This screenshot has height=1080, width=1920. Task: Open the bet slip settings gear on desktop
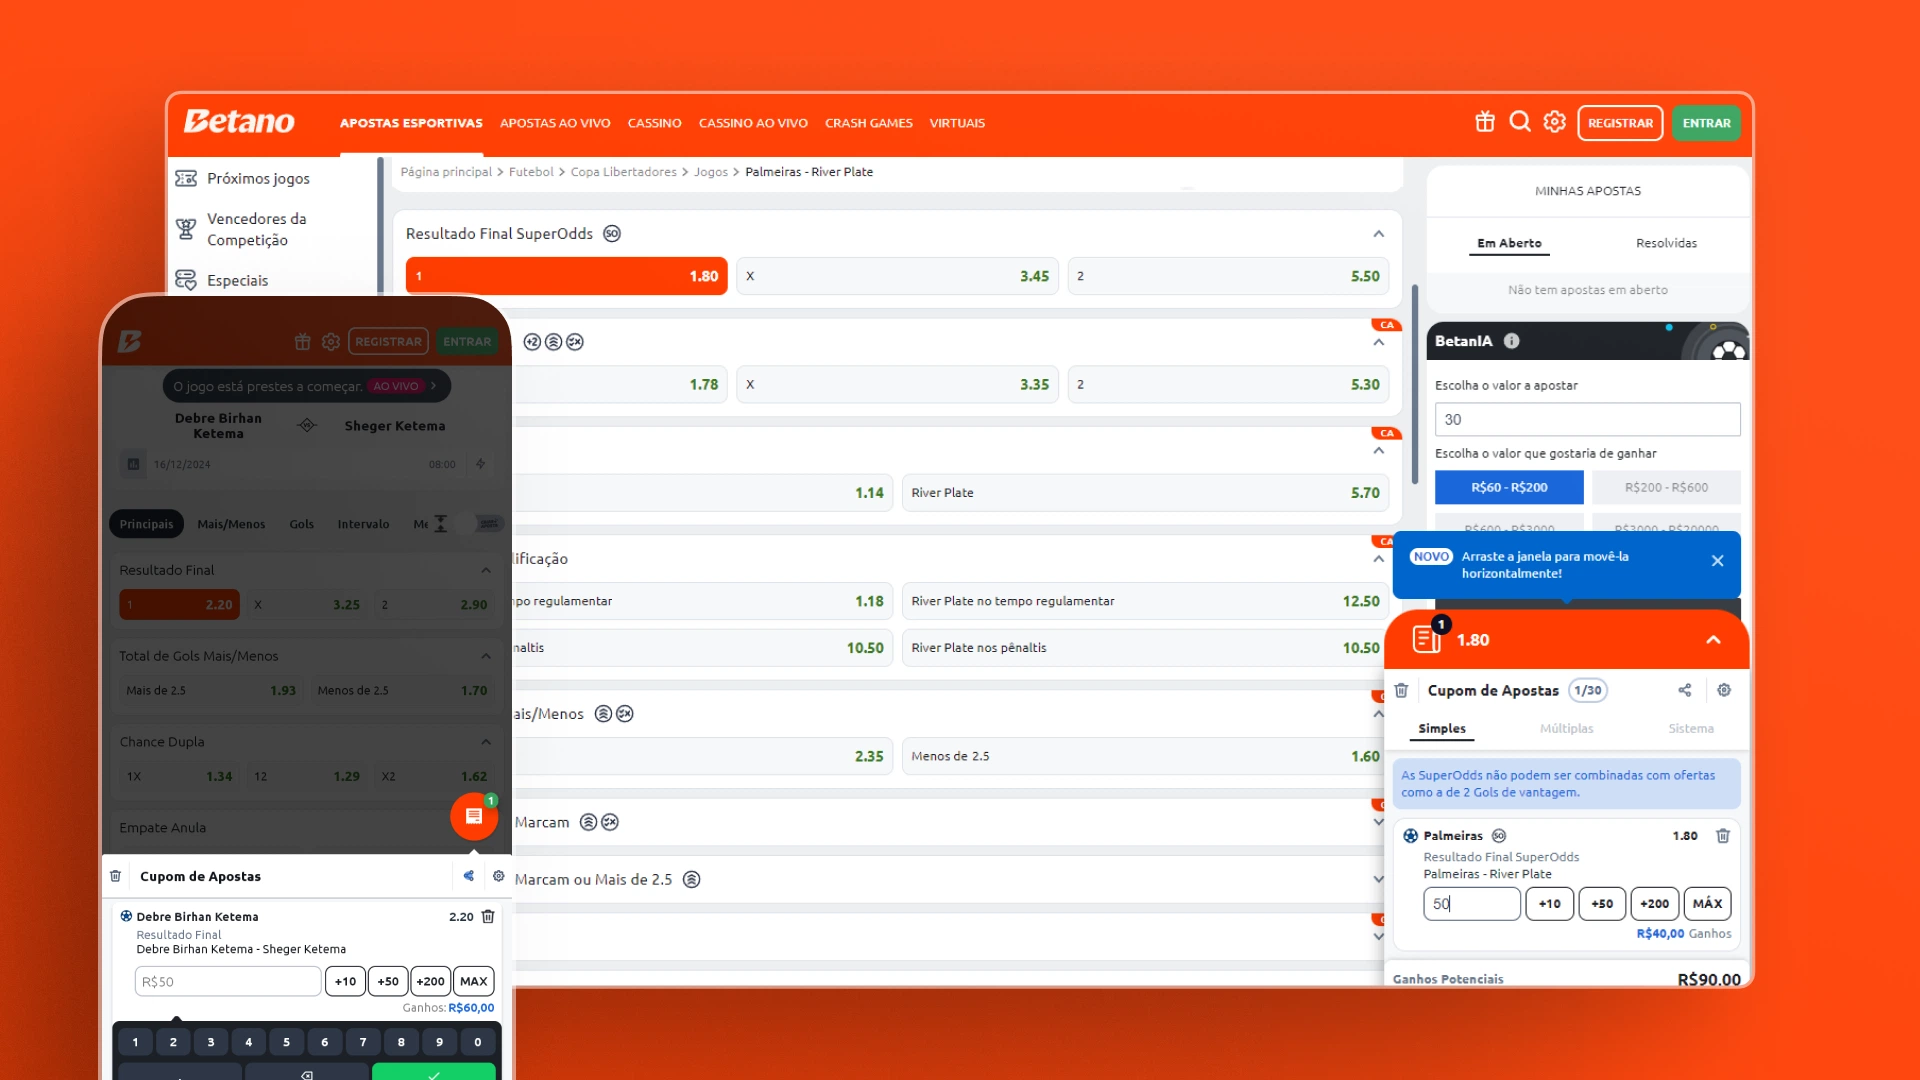coord(1724,690)
